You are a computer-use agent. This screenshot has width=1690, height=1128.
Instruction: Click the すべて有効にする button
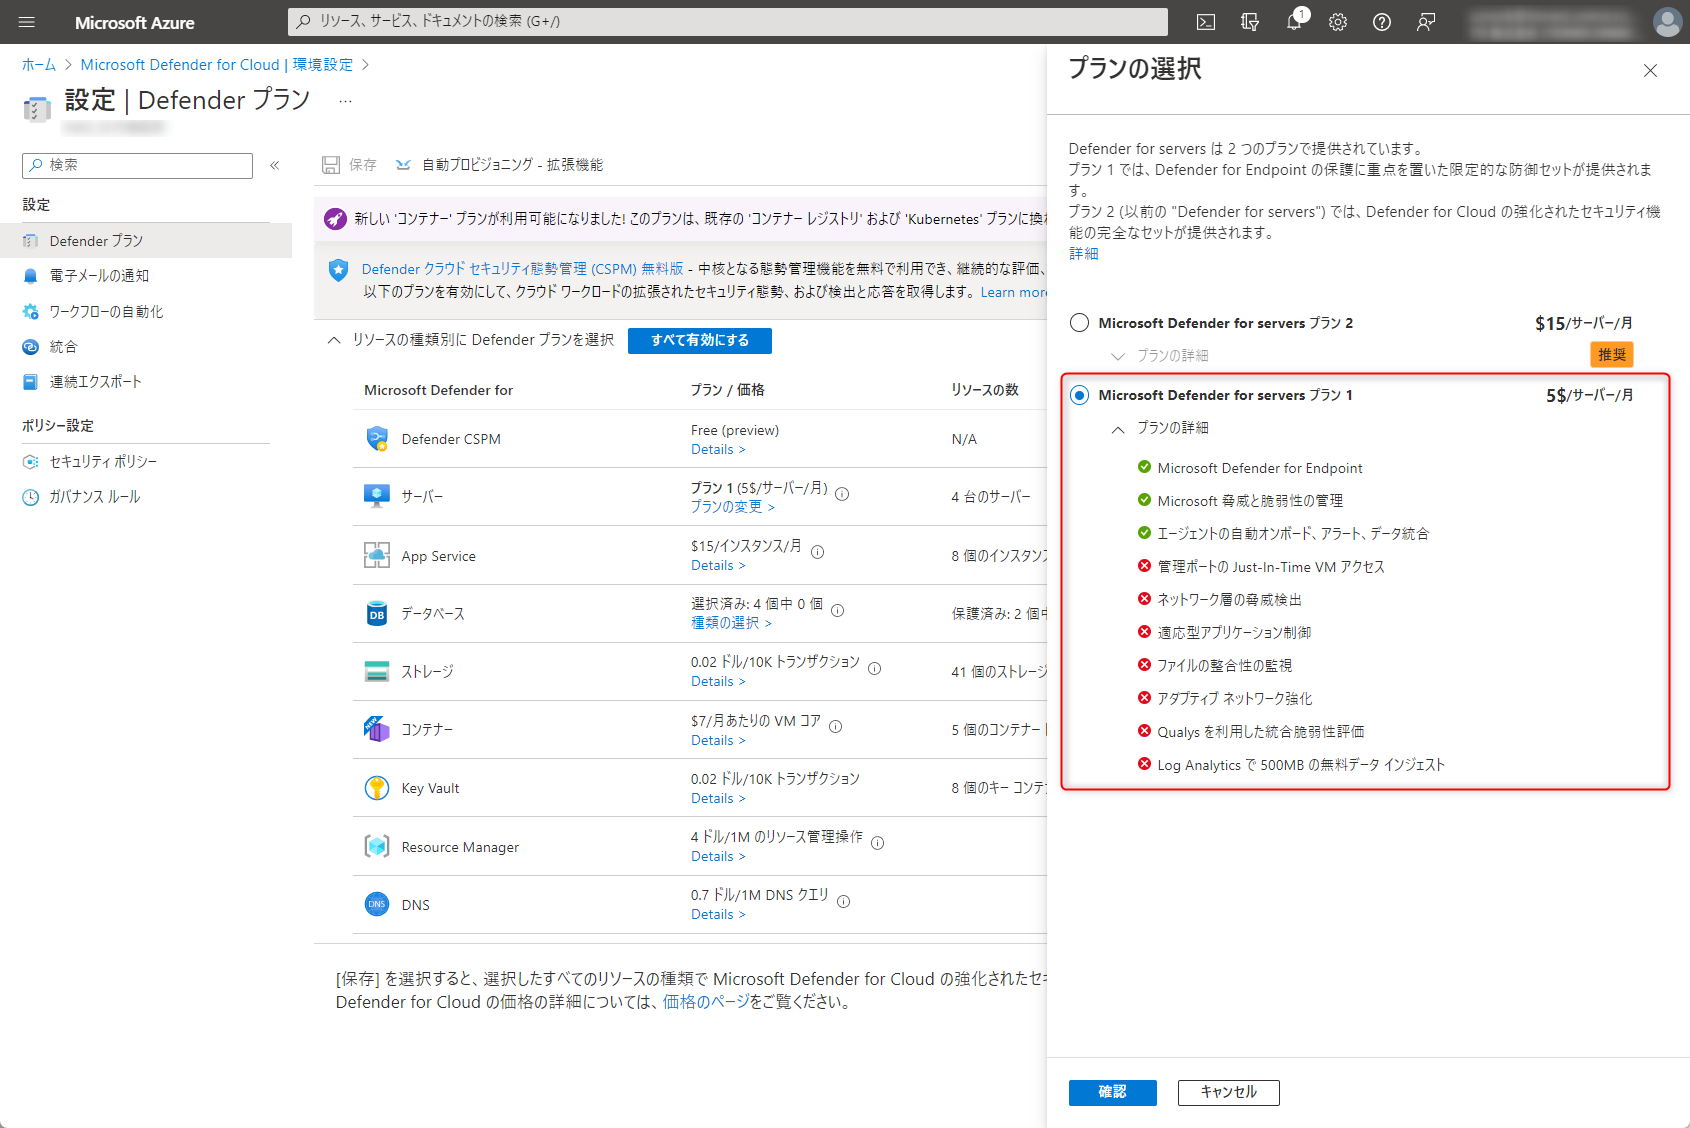(x=700, y=341)
